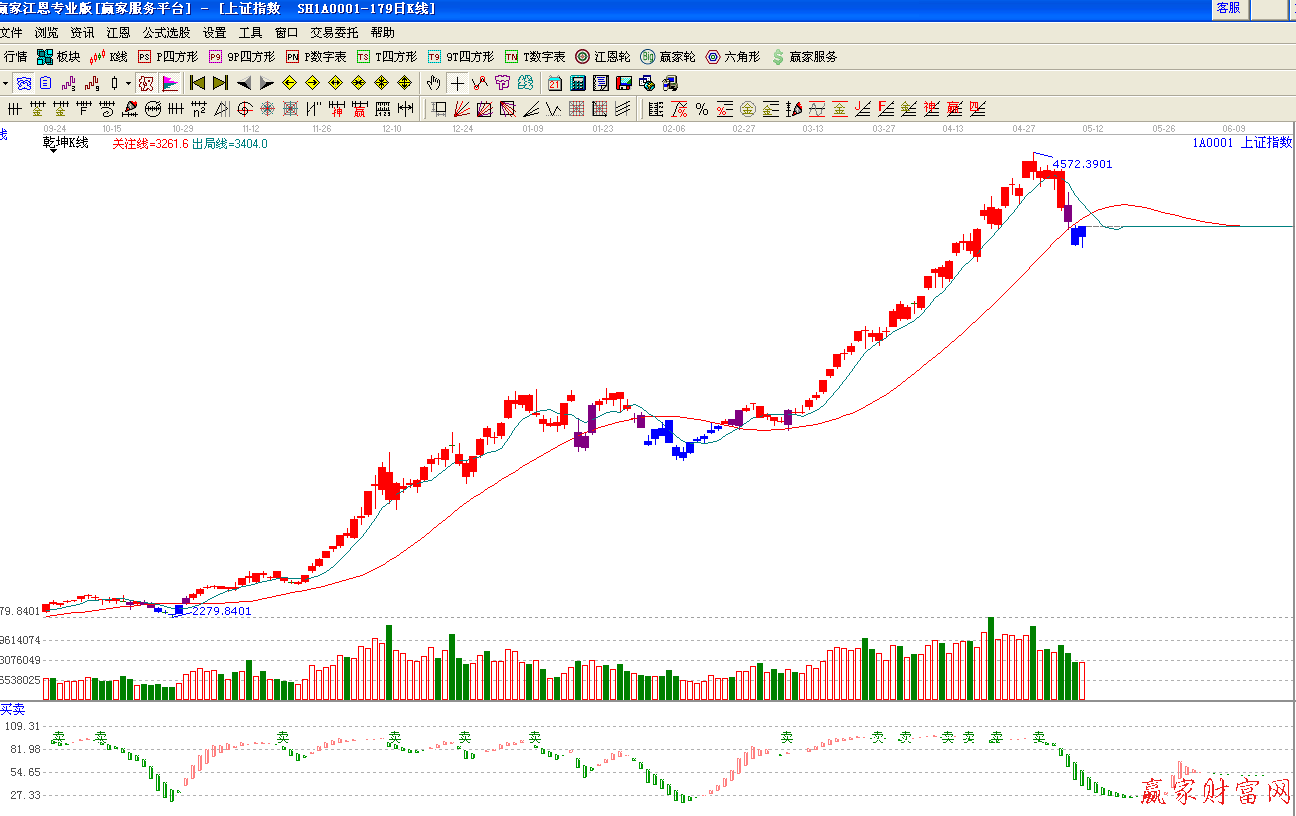1296x816 pixels.
Task: Click the 4572.3901 peak price marker
Action: pos(1082,164)
